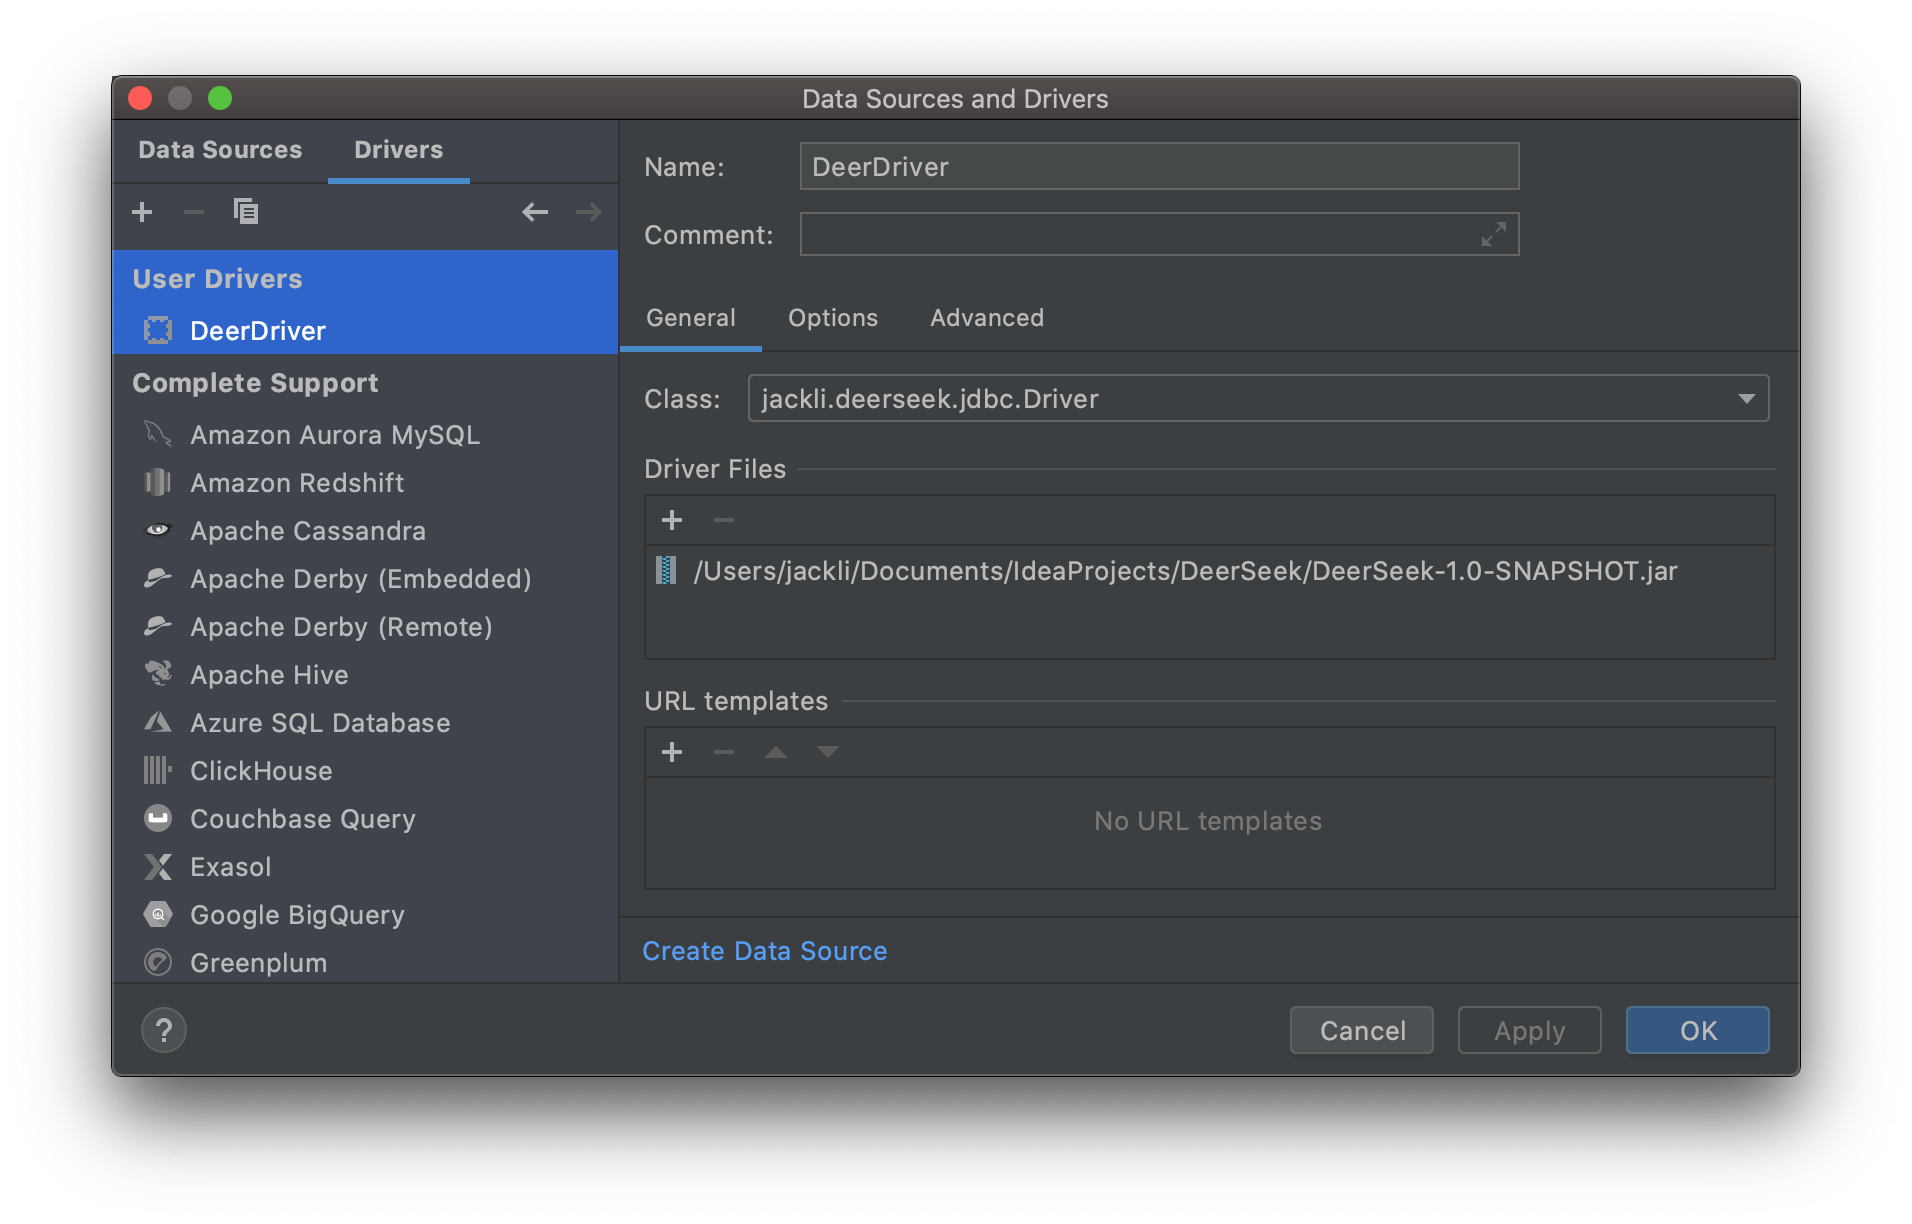The height and width of the screenshot is (1224, 1912).
Task: Select Apache Derby (Embedded) driver
Action: point(366,579)
